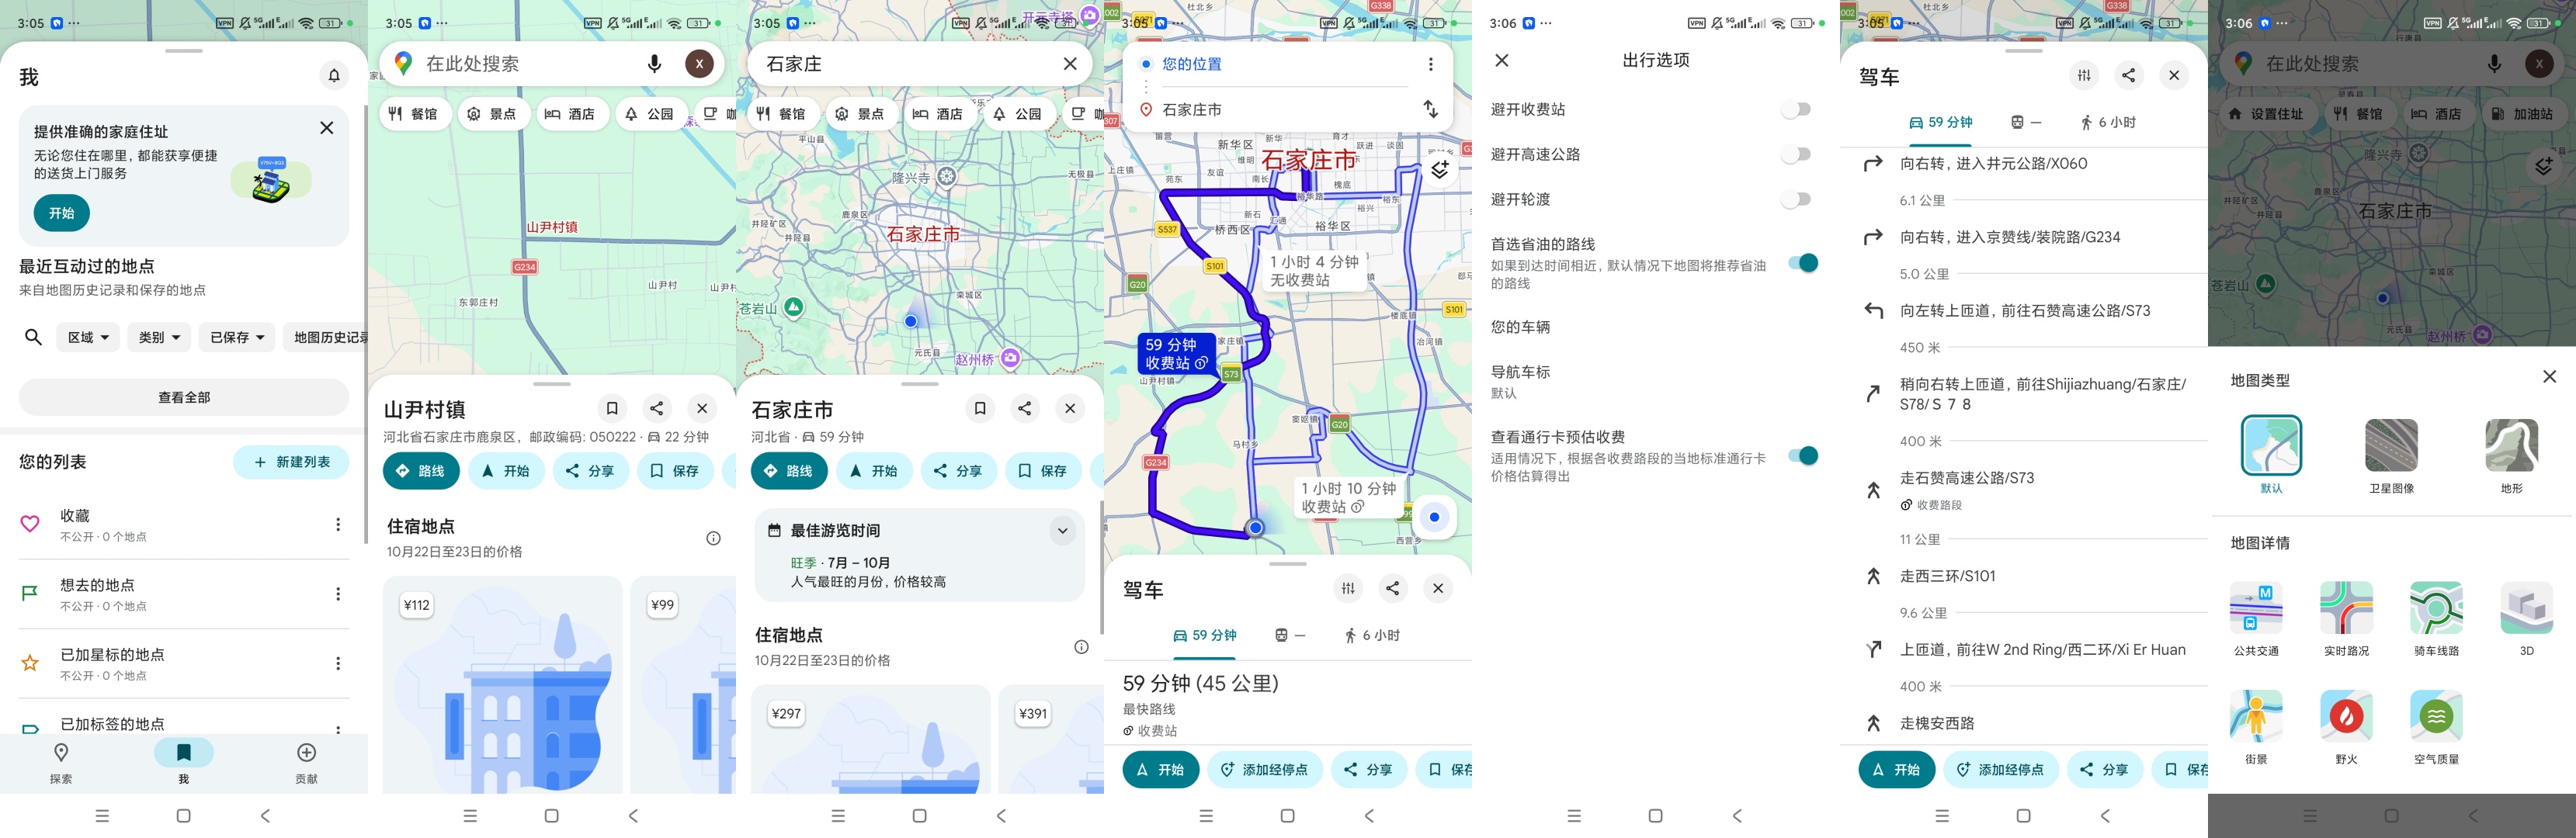Tap 开始 in the home address card
The height and width of the screenshot is (838, 2576).
[x=62, y=213]
